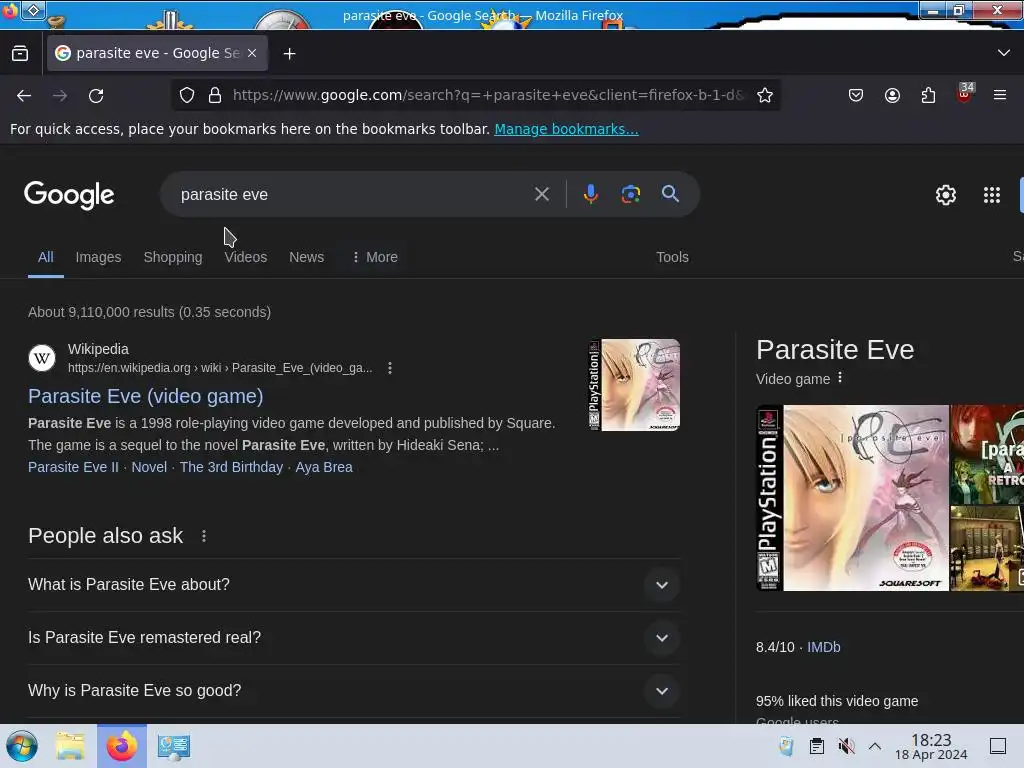Open the Firefox account icon
This screenshot has width=1024, height=768.
892,95
